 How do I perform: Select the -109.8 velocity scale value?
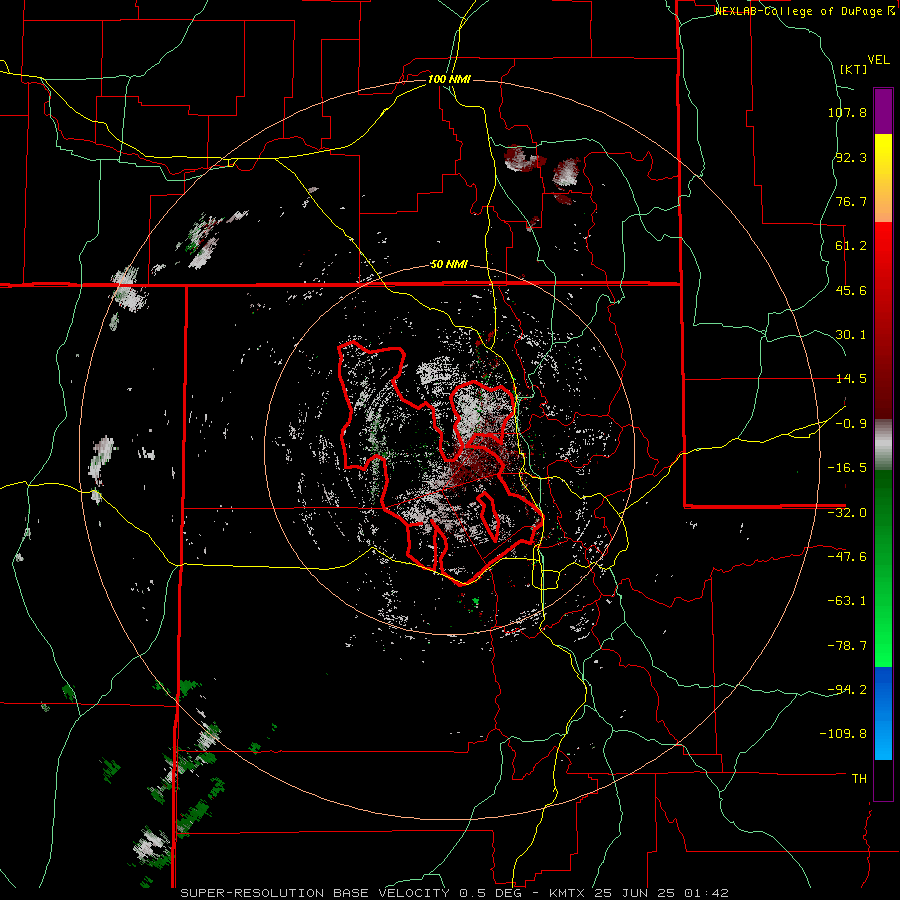[x=844, y=734]
